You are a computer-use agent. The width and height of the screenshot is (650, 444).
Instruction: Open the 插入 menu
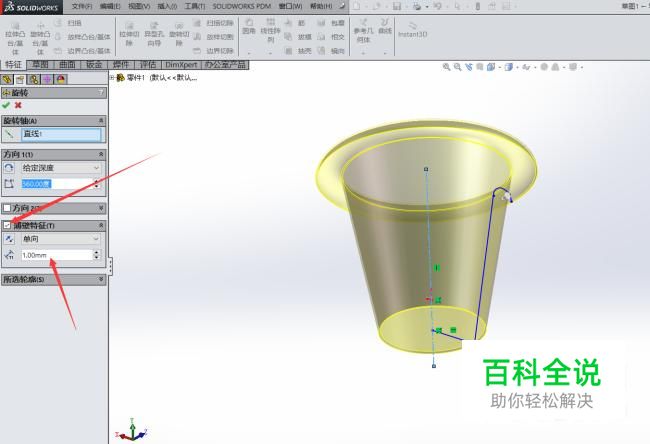coord(167,6)
